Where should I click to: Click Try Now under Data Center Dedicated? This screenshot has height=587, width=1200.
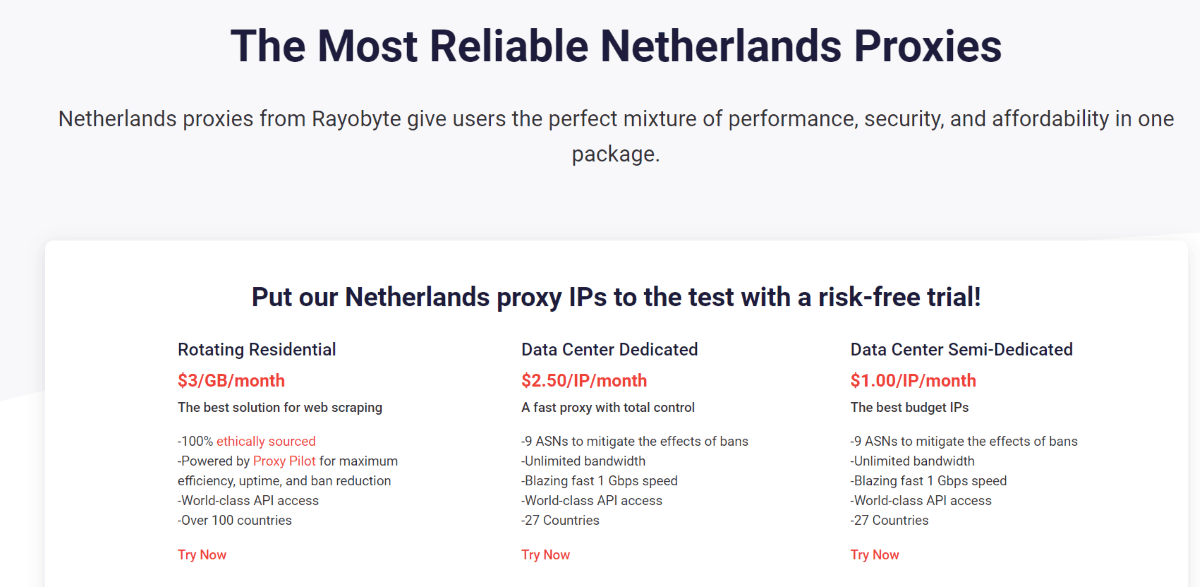[x=546, y=555]
